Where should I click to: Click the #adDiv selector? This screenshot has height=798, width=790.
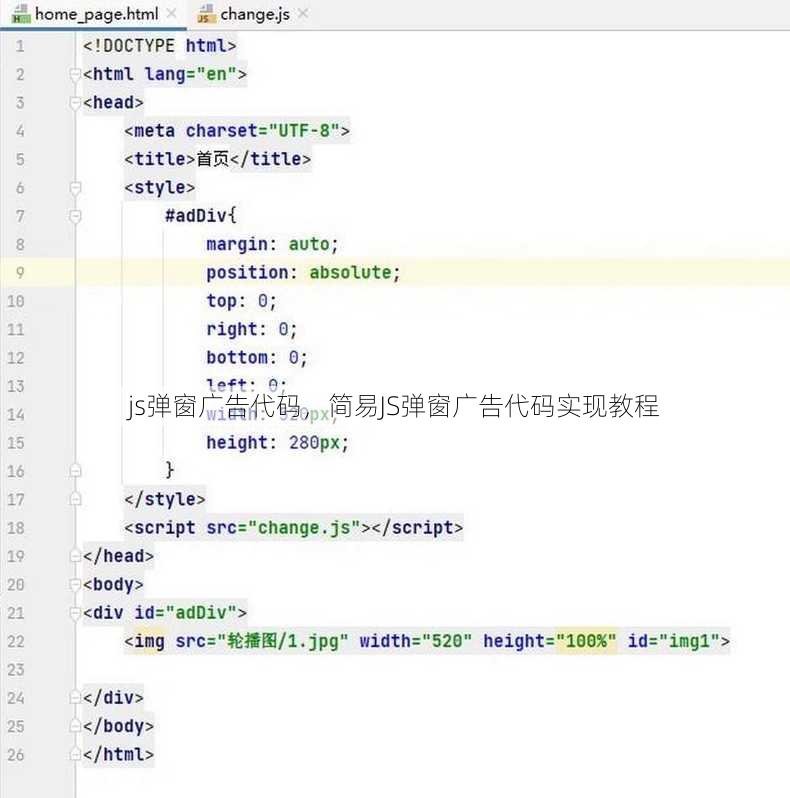point(195,216)
